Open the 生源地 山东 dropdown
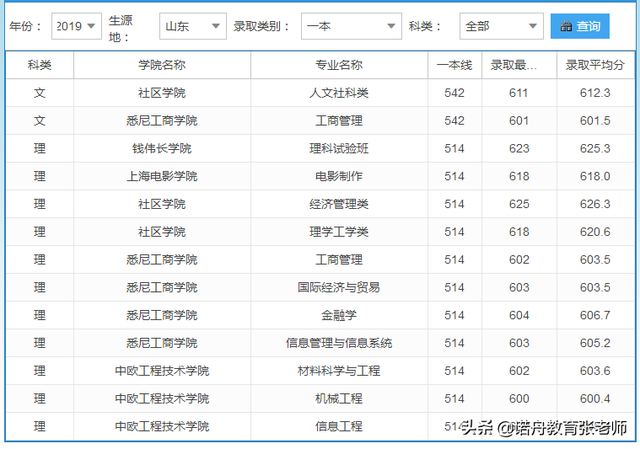The height and width of the screenshot is (449, 640). (193, 26)
